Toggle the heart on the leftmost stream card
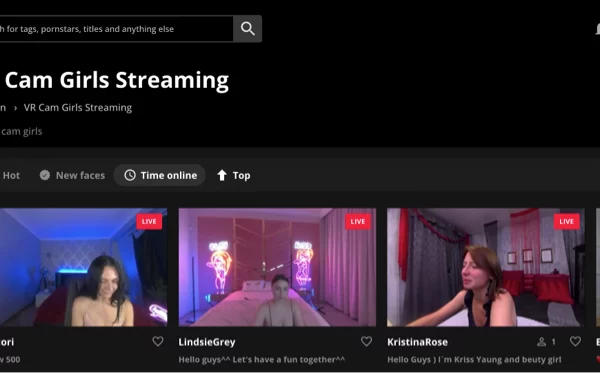600x373 pixels. [x=158, y=341]
